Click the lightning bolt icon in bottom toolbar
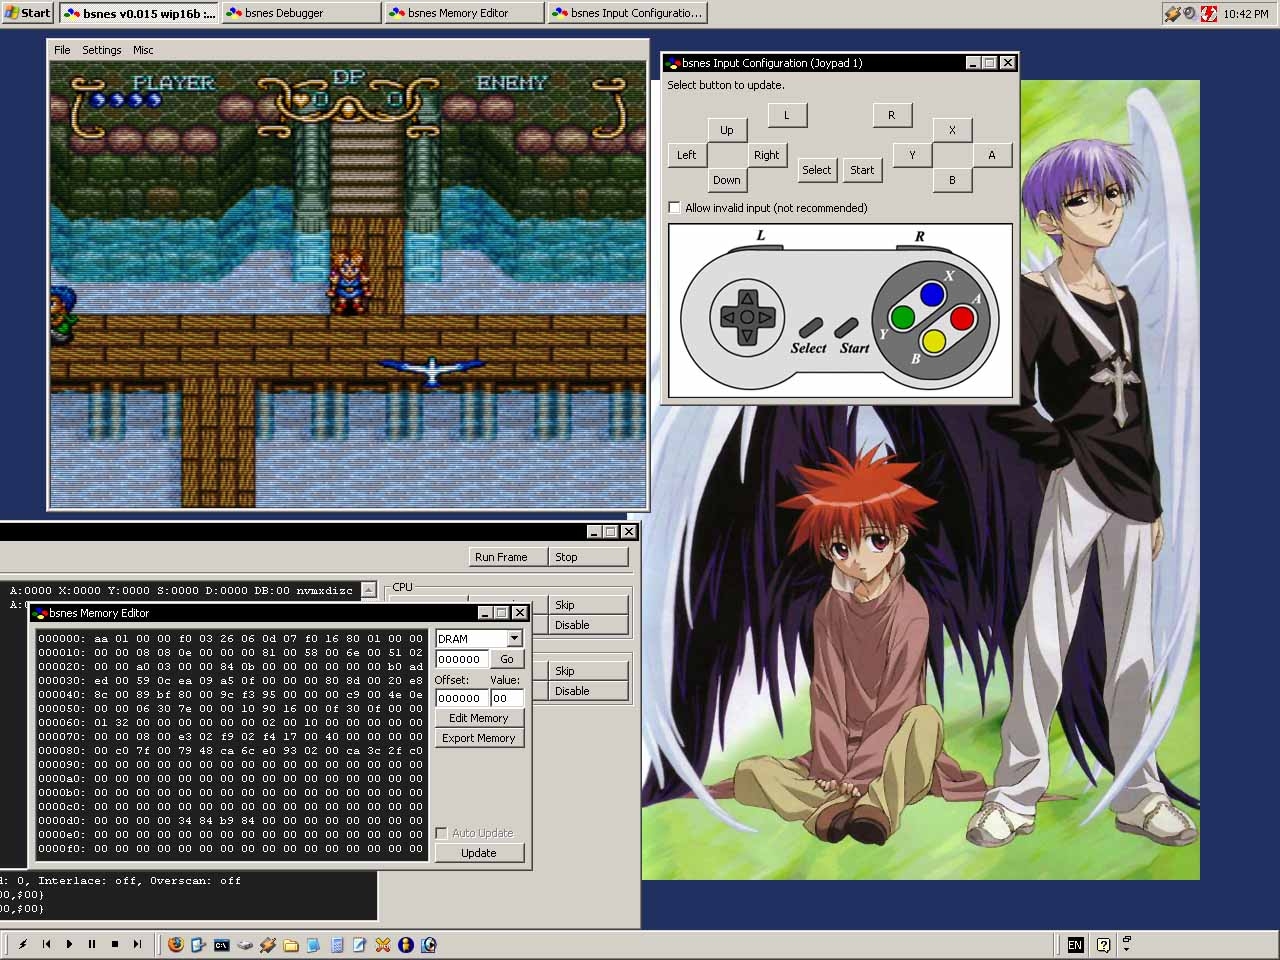The image size is (1280, 960). 23,944
